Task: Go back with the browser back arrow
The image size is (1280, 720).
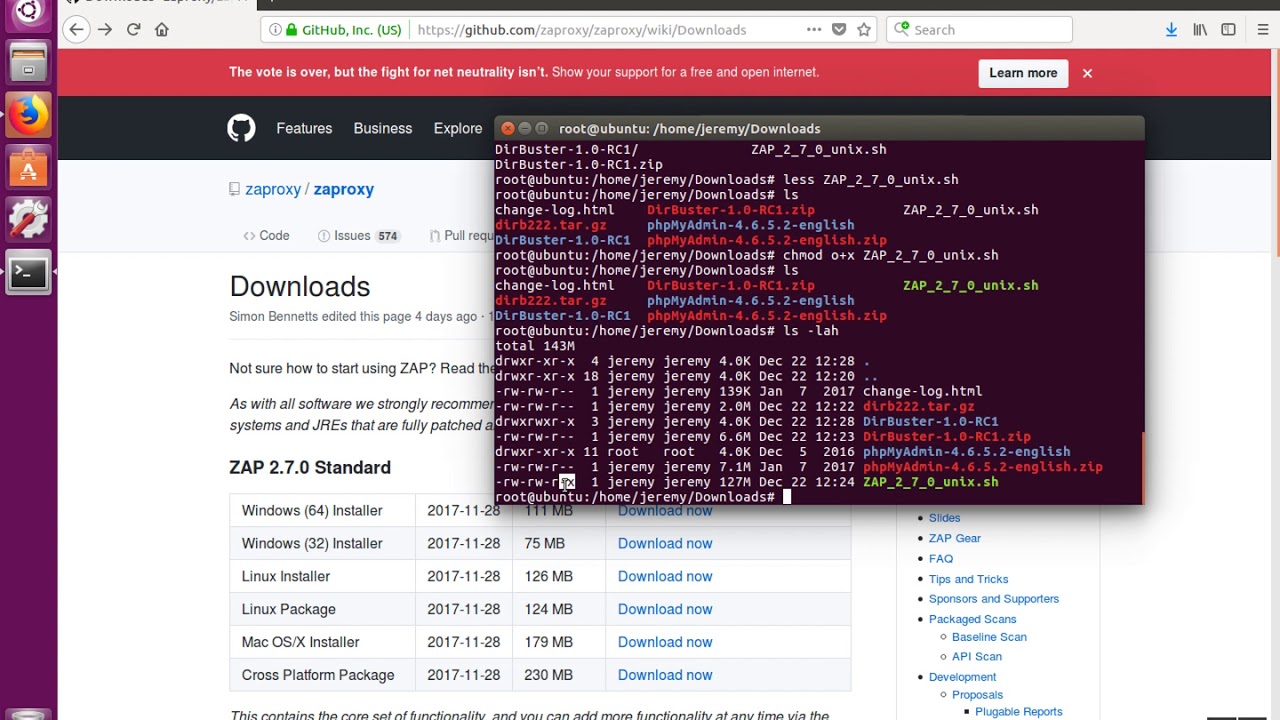Action: click(76, 30)
